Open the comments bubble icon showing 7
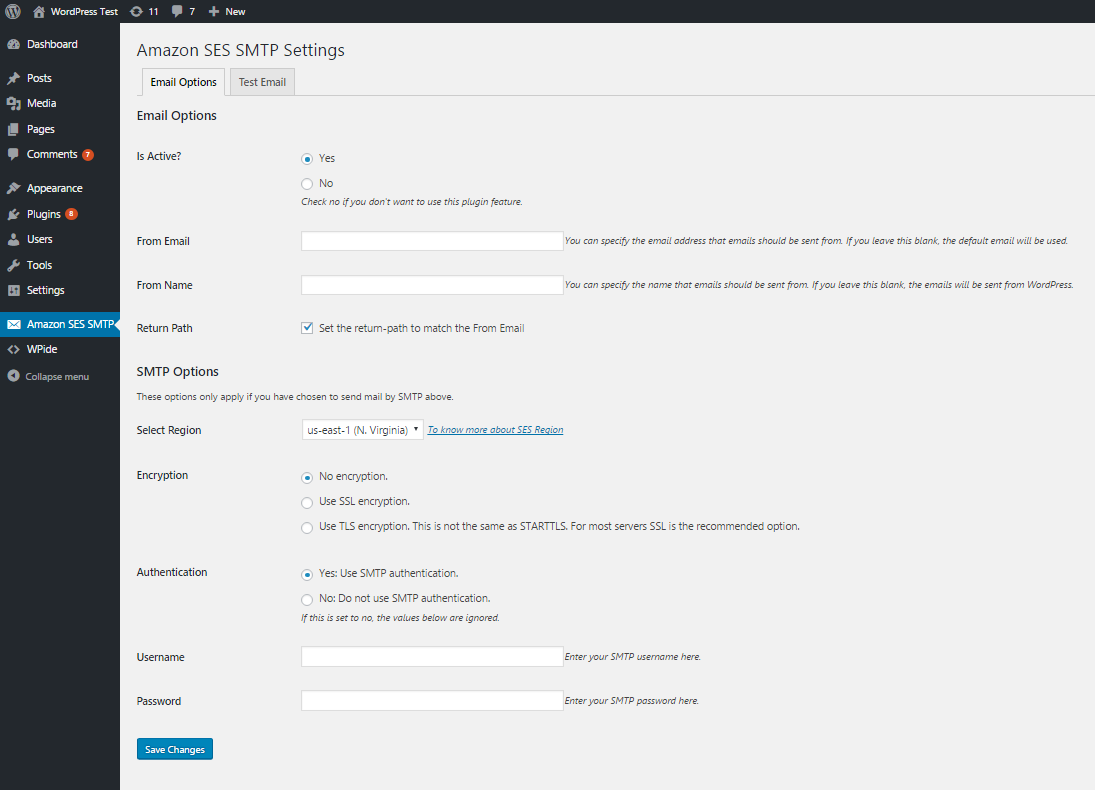This screenshot has height=790, width=1095. (177, 11)
